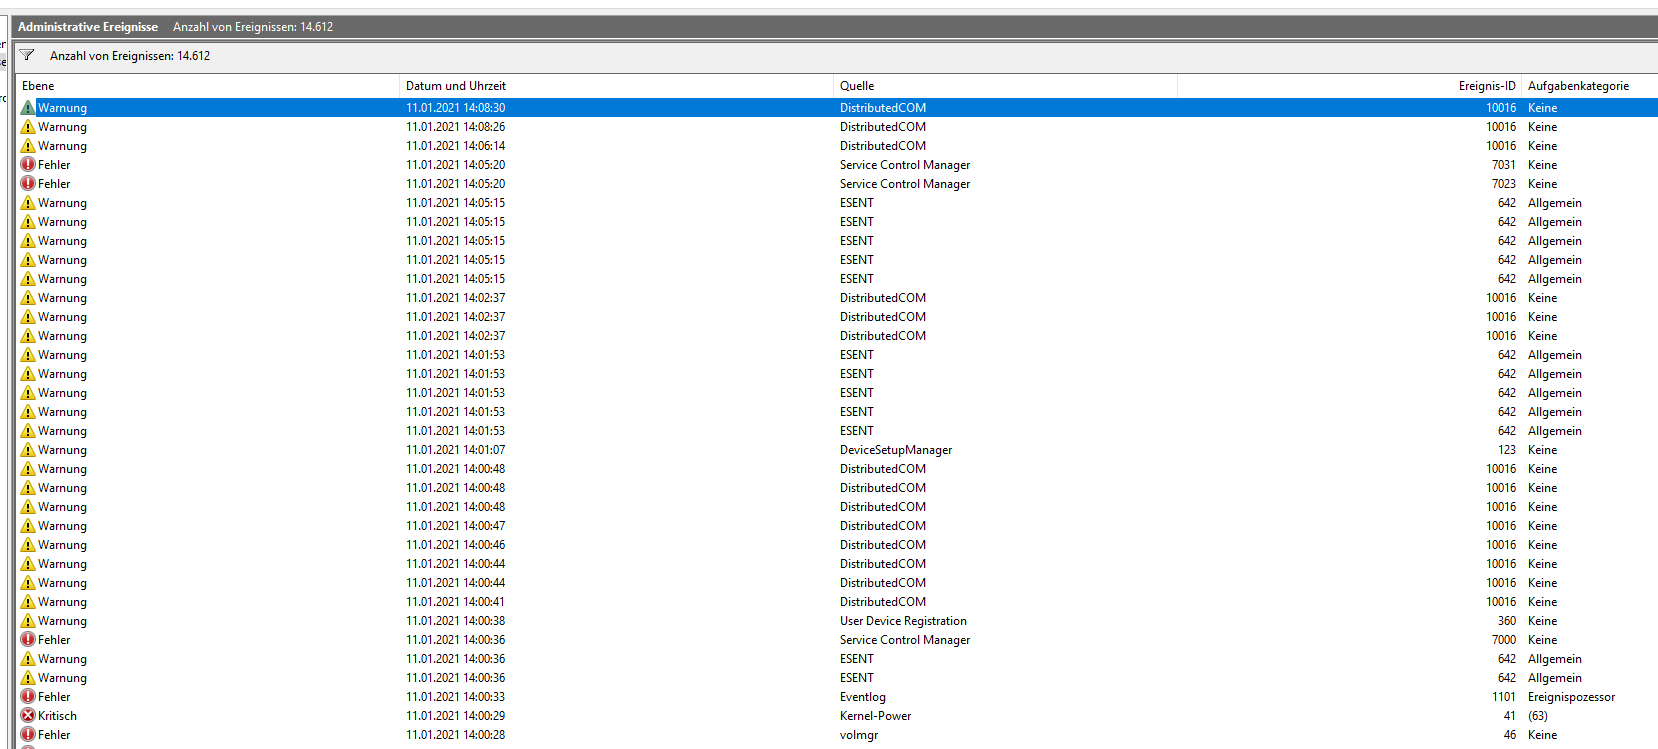The image size is (1658, 749).
Task: Click the filter funnel icon
Action: coord(27,55)
